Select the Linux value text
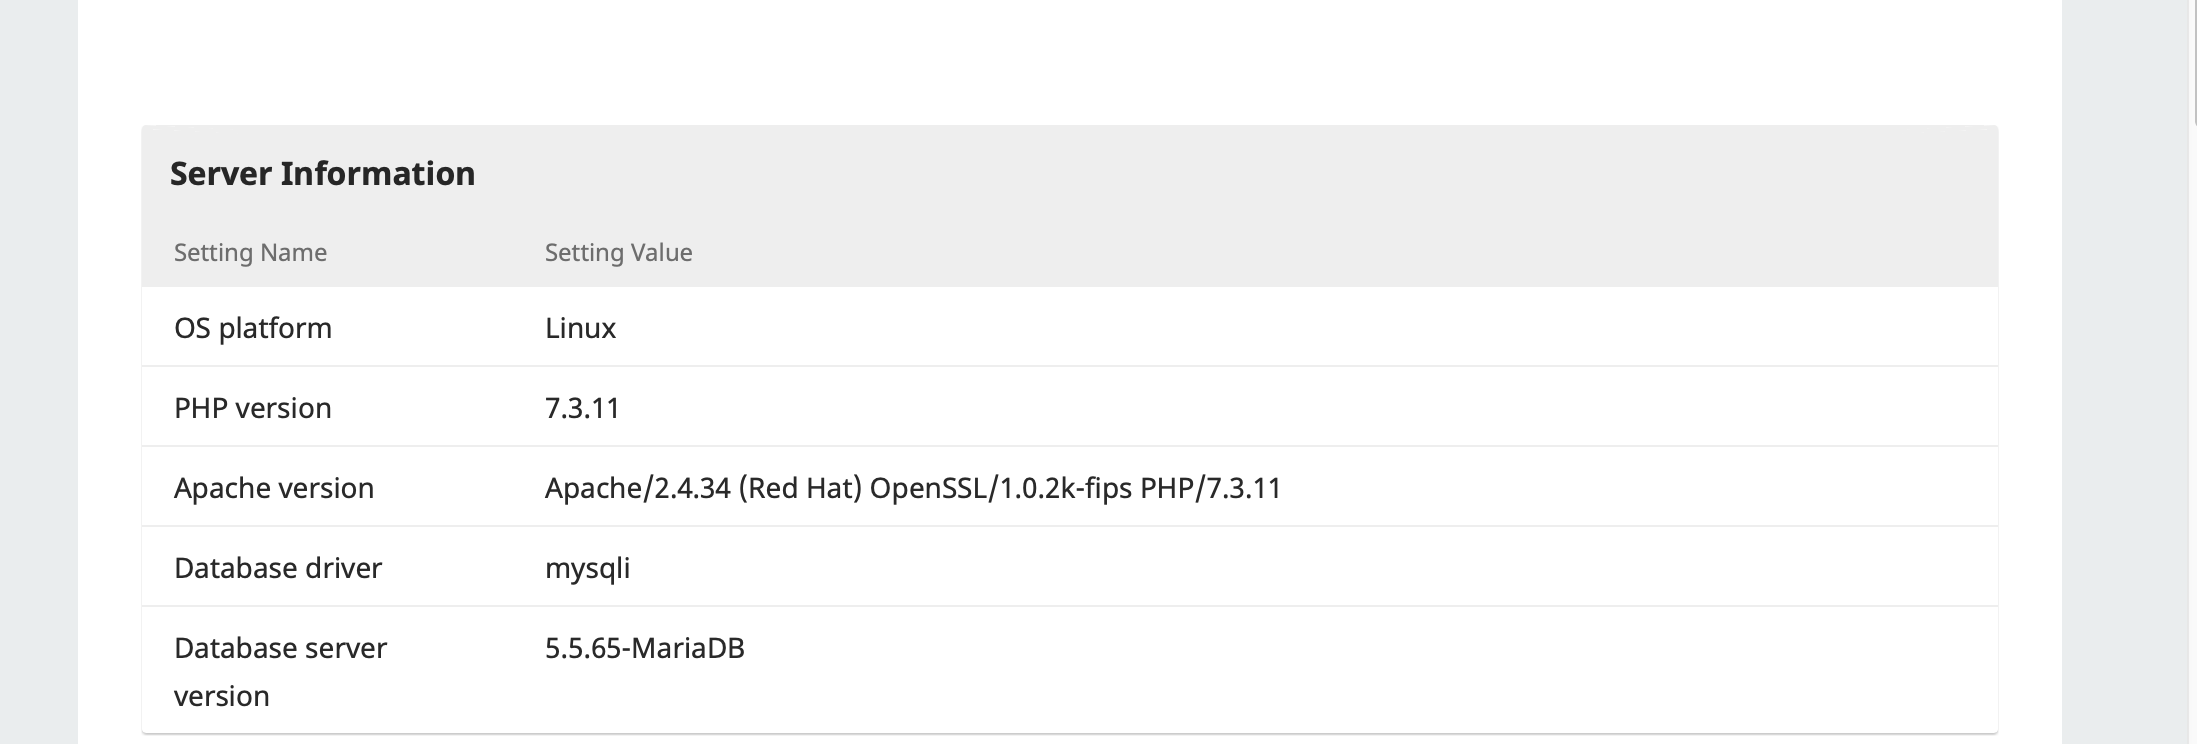2197x744 pixels. point(580,328)
